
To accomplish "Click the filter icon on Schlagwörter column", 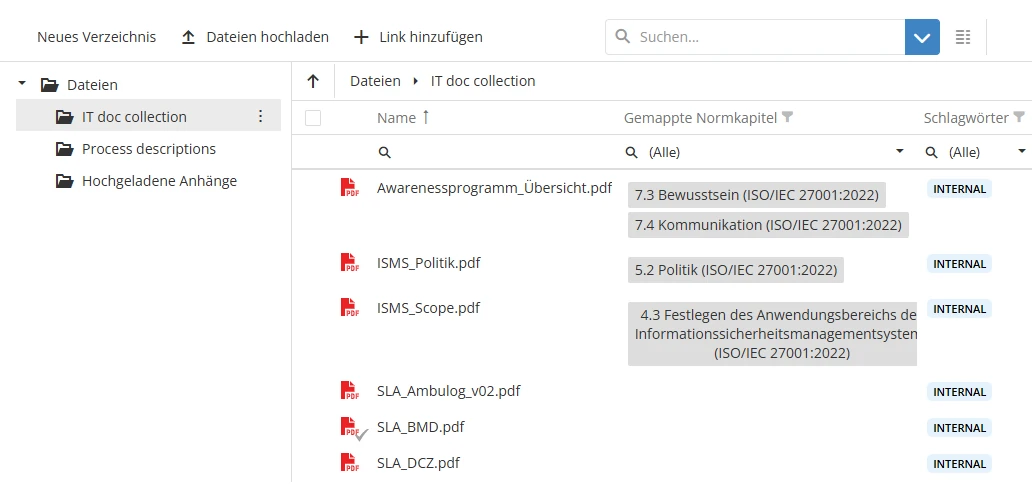I will (1019, 118).
